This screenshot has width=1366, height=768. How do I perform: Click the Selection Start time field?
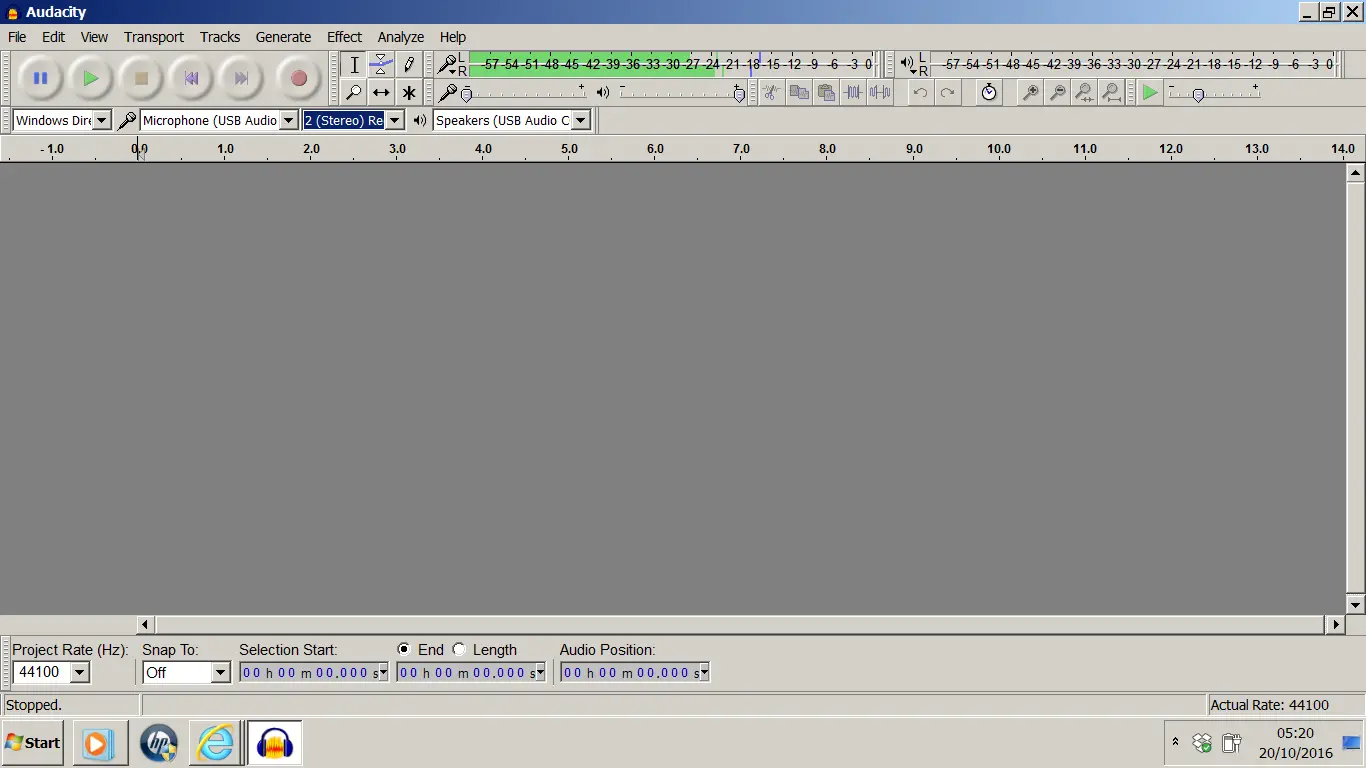point(314,673)
